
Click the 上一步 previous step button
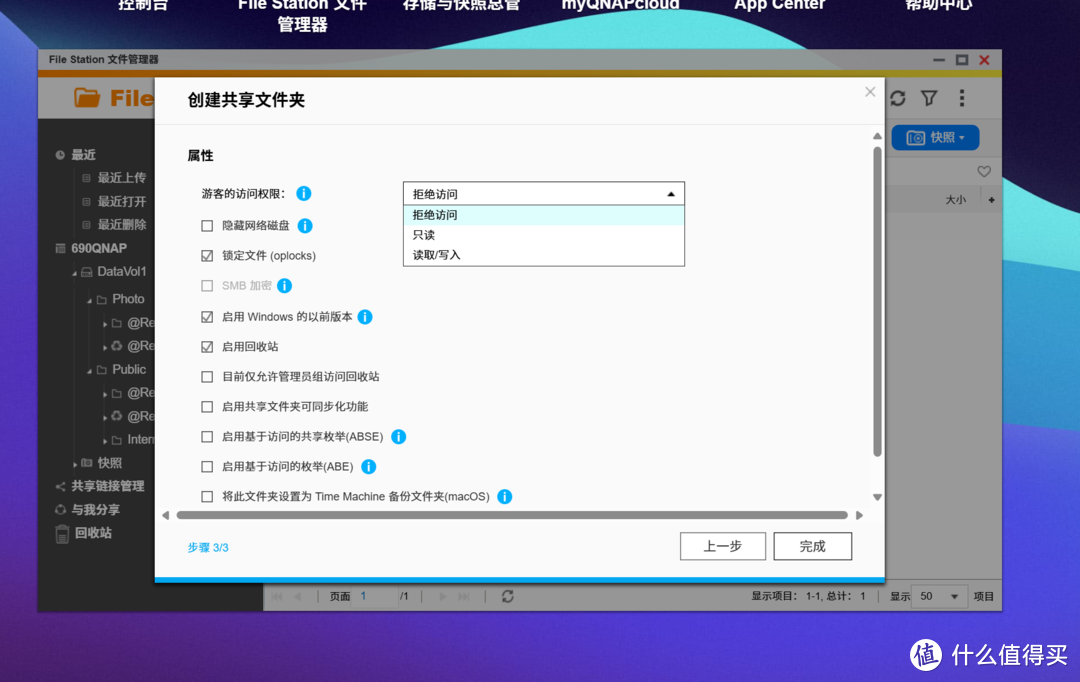click(x=722, y=546)
